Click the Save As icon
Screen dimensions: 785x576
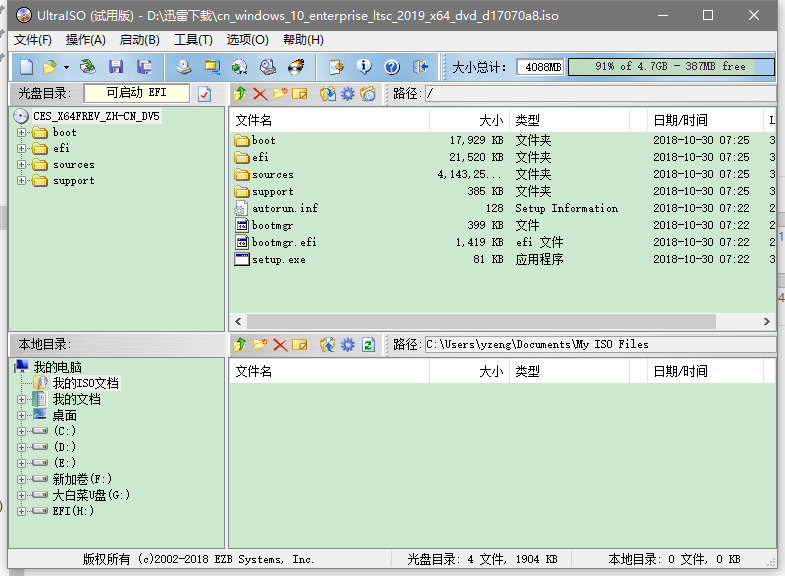[144, 67]
